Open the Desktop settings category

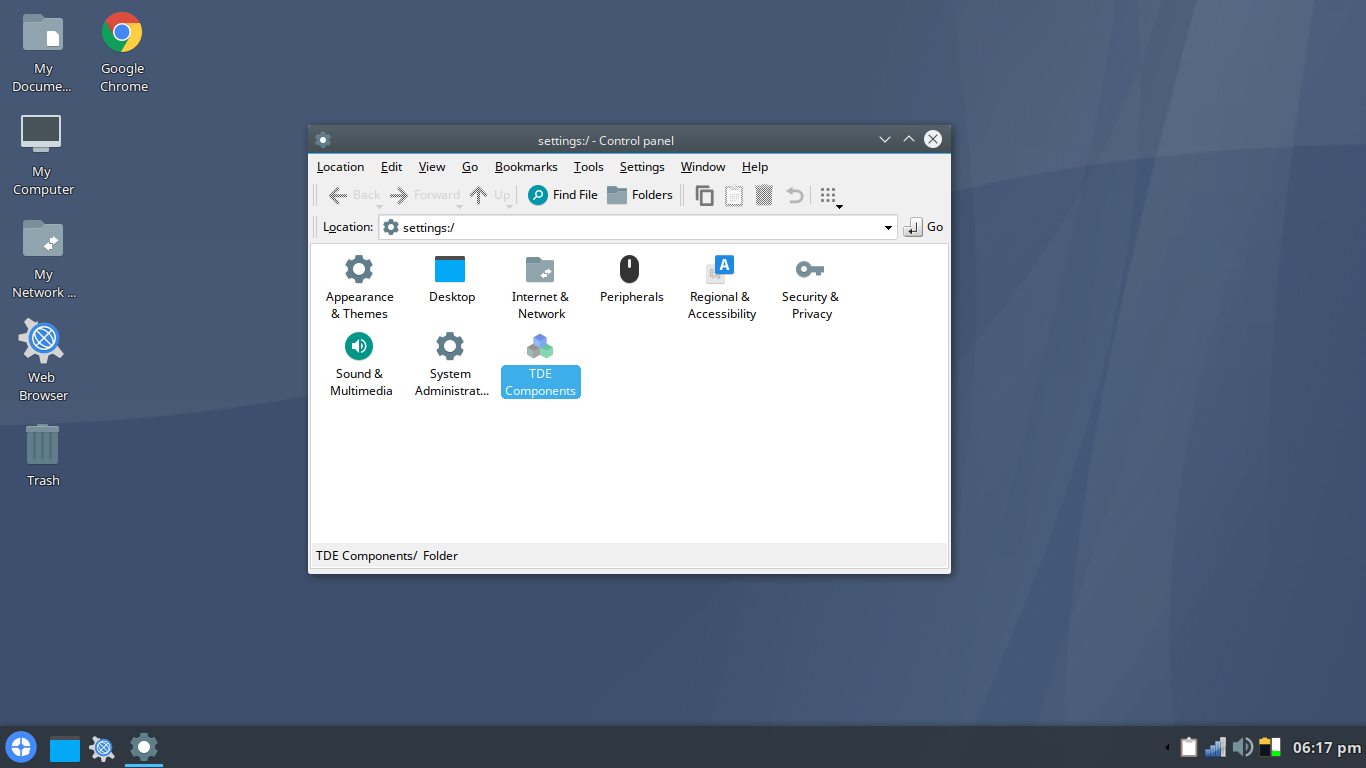(451, 279)
